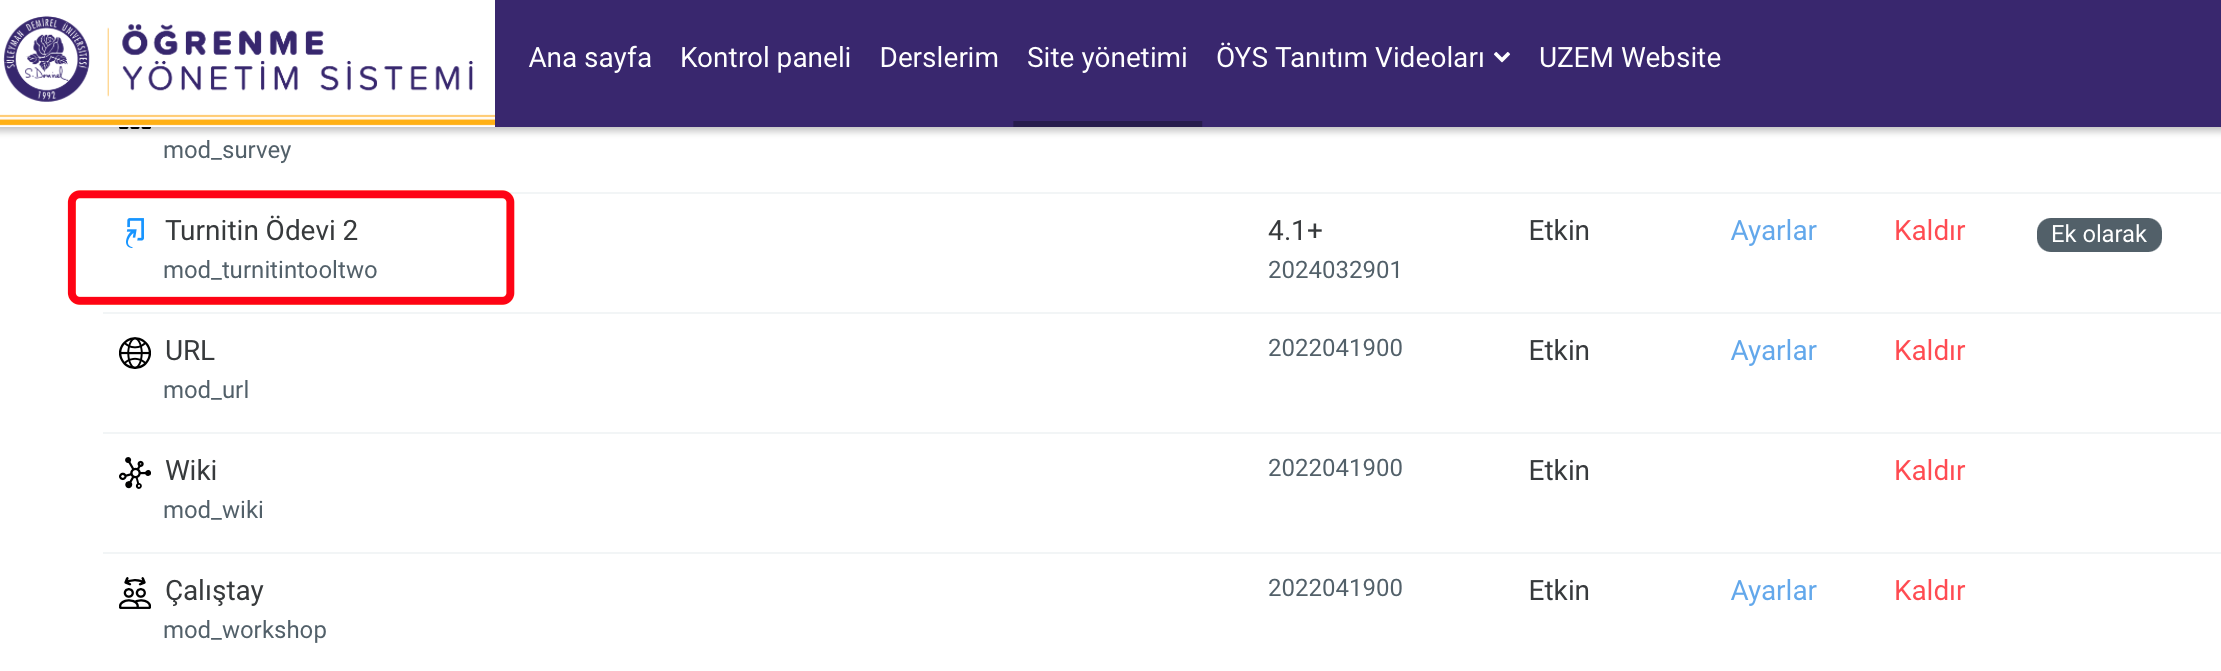2221x671 pixels.
Task: Click the URL globe icon
Action: pos(135,352)
